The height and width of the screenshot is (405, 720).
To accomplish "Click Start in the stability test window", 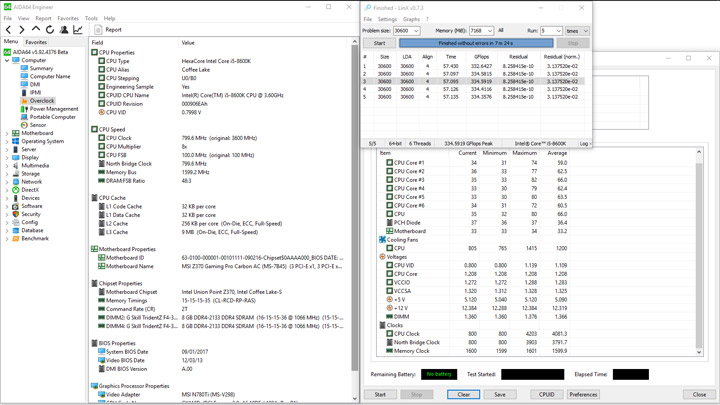I will [x=380, y=394].
